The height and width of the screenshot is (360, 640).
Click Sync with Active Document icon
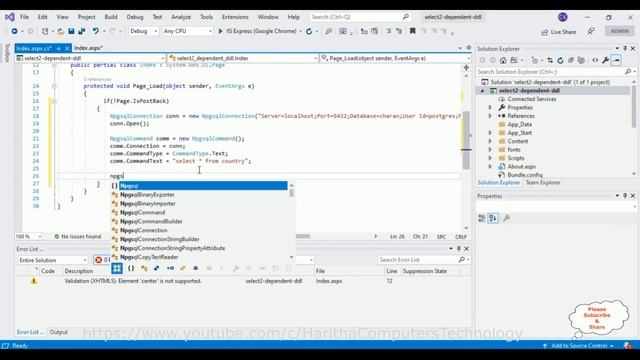click(550, 60)
